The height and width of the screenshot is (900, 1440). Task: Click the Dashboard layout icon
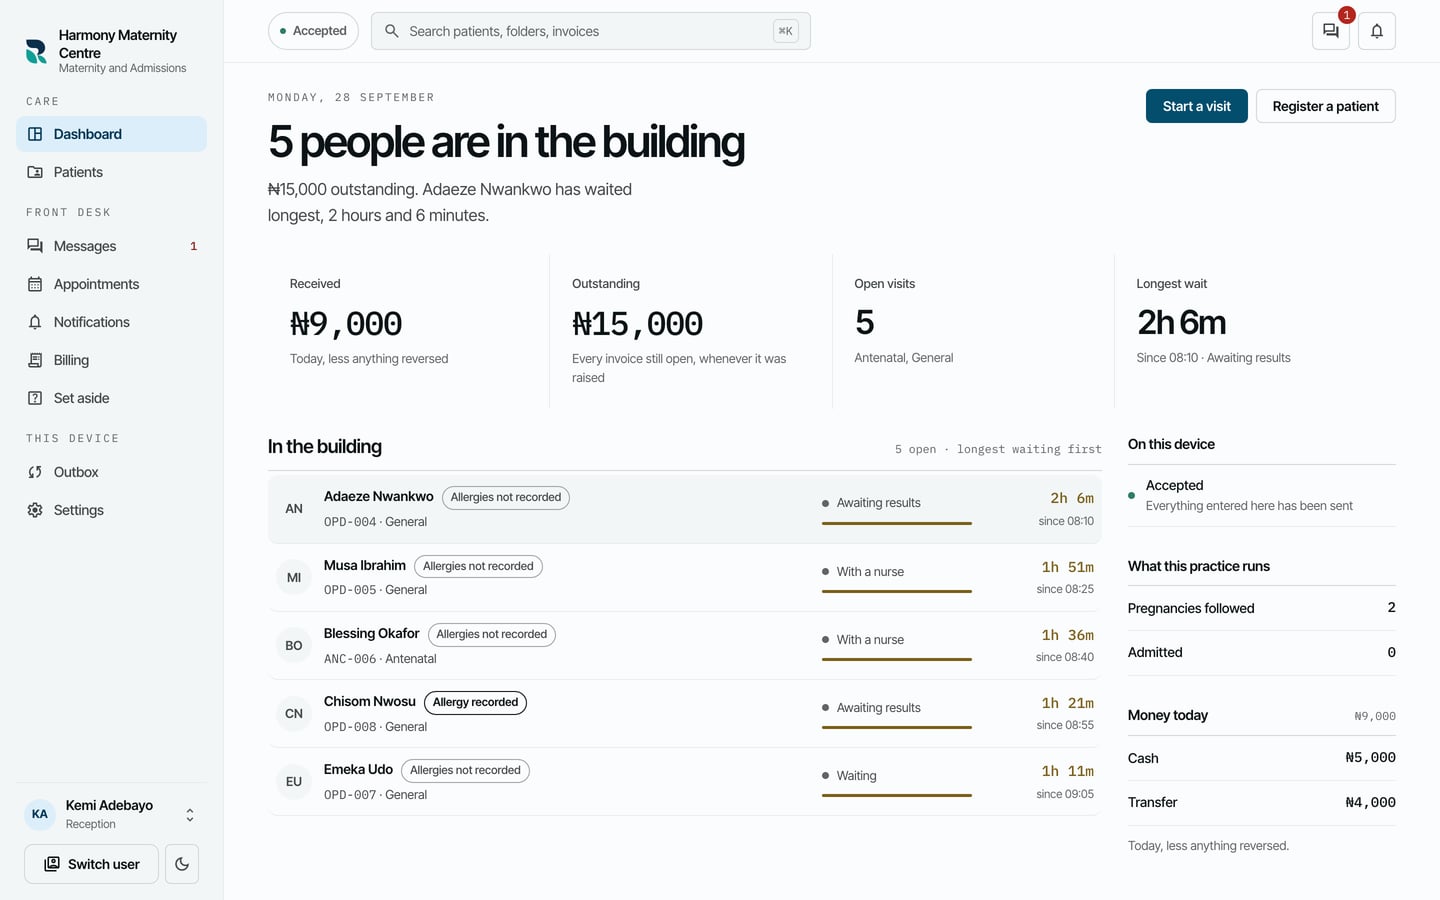(35, 134)
